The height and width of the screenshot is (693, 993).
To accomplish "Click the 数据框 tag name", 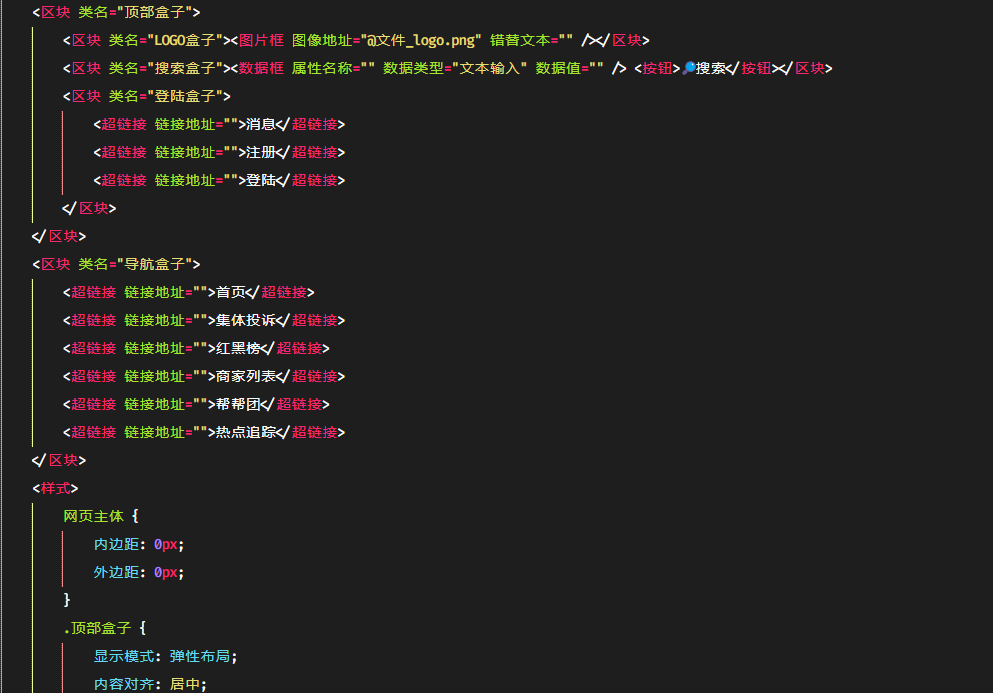I will (261, 68).
